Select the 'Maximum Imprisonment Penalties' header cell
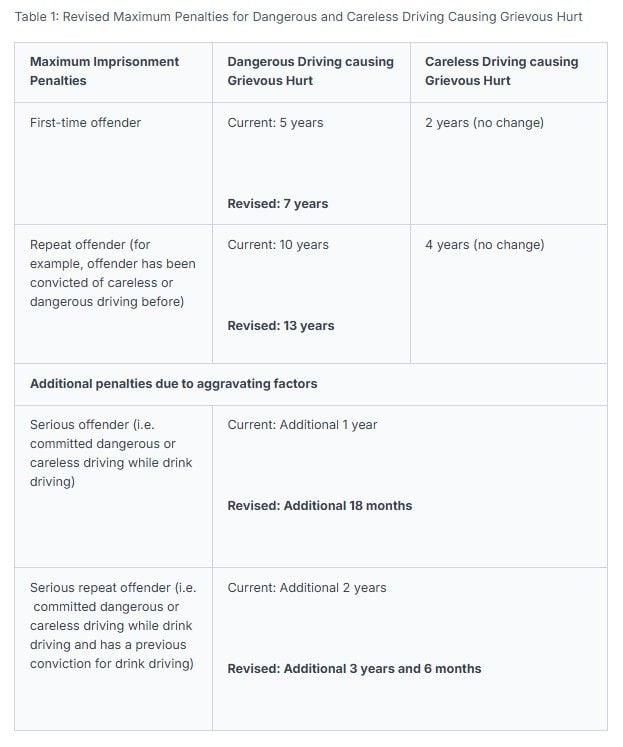This screenshot has height=747, width=623. click(113, 72)
